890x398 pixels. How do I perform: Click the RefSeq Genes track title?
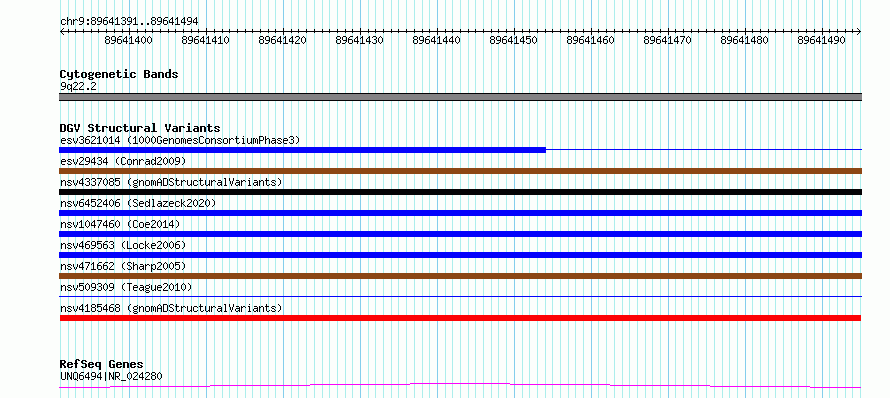[102, 364]
